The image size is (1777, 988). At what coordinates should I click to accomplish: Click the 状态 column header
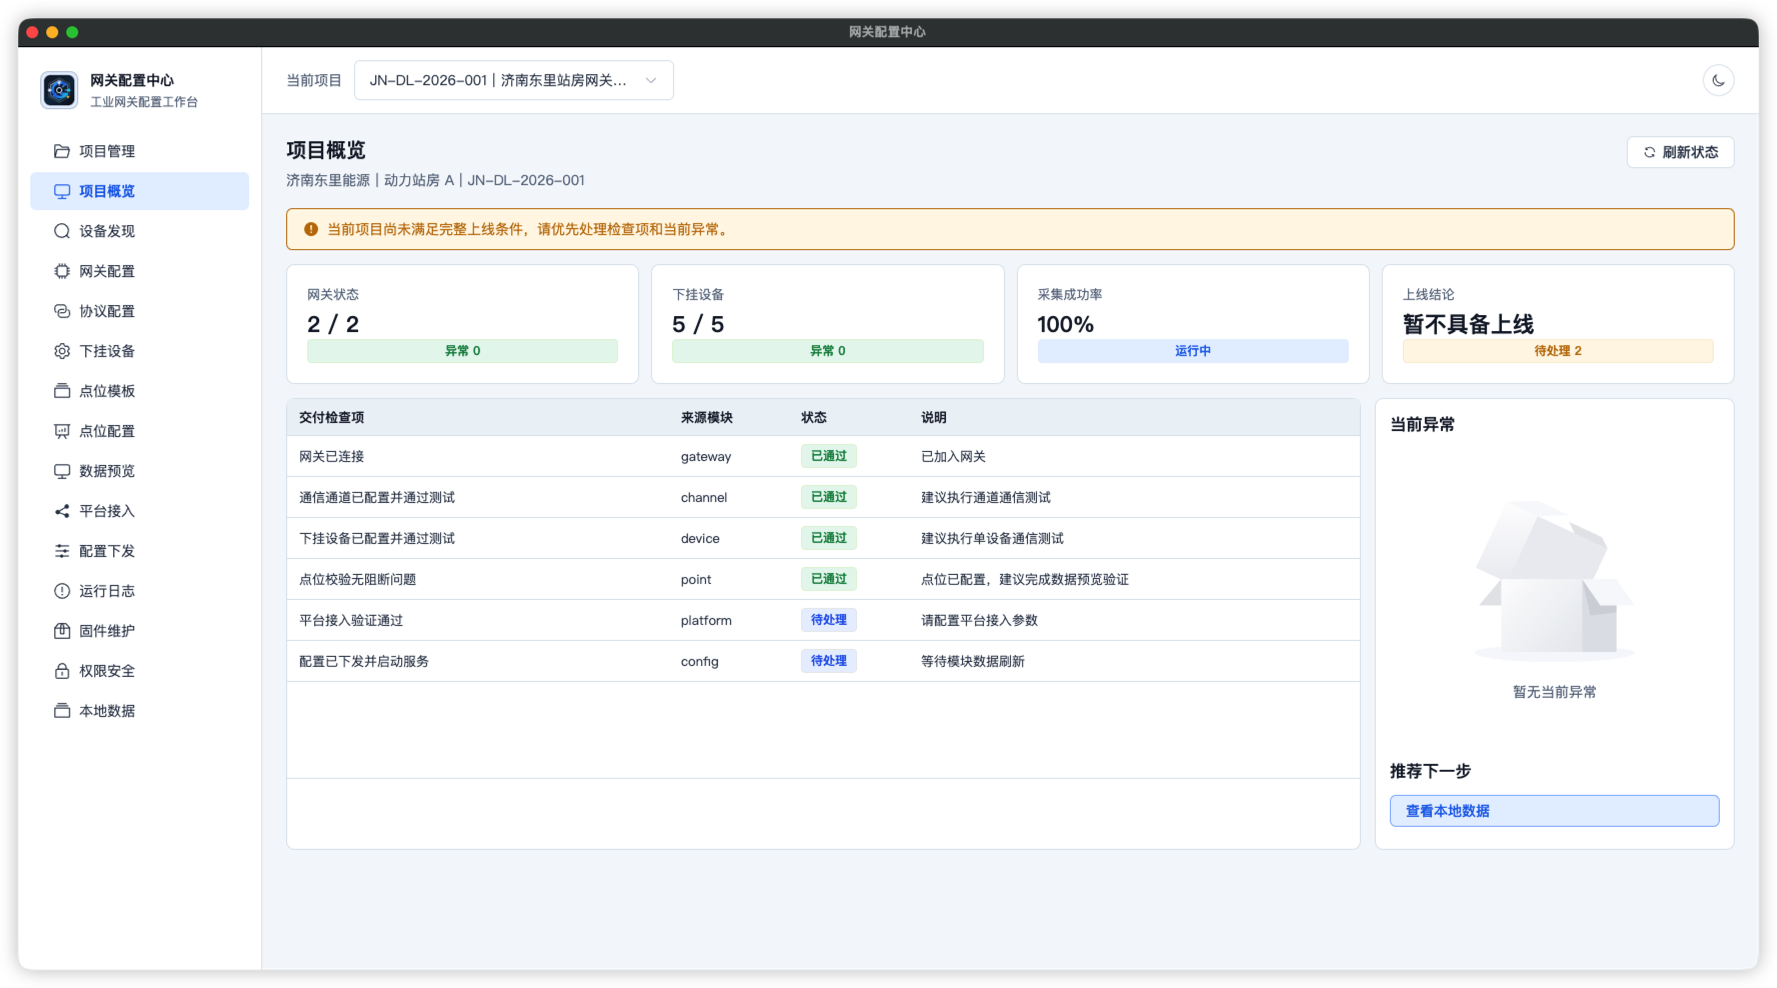coord(814,417)
